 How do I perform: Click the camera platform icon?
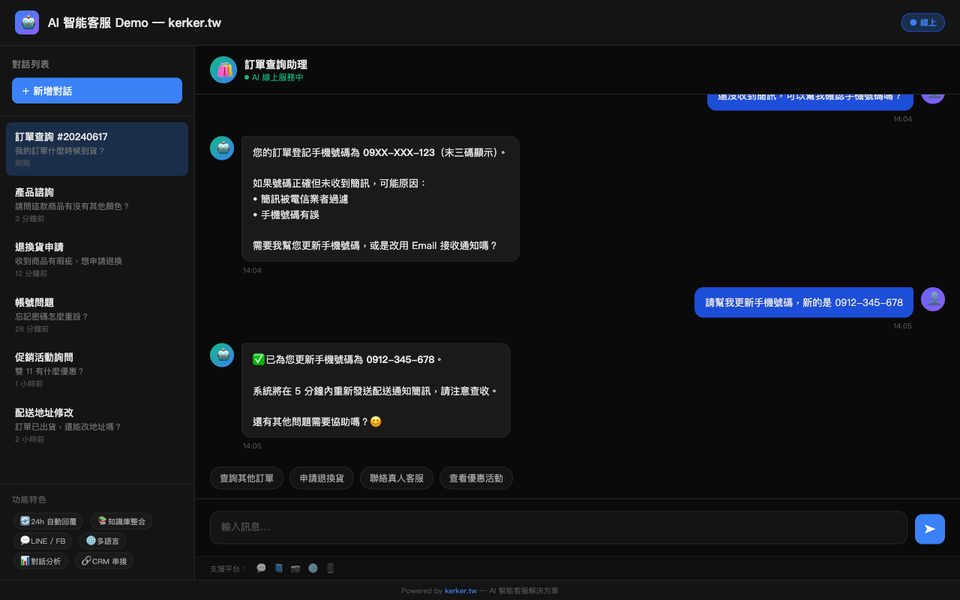coord(296,568)
